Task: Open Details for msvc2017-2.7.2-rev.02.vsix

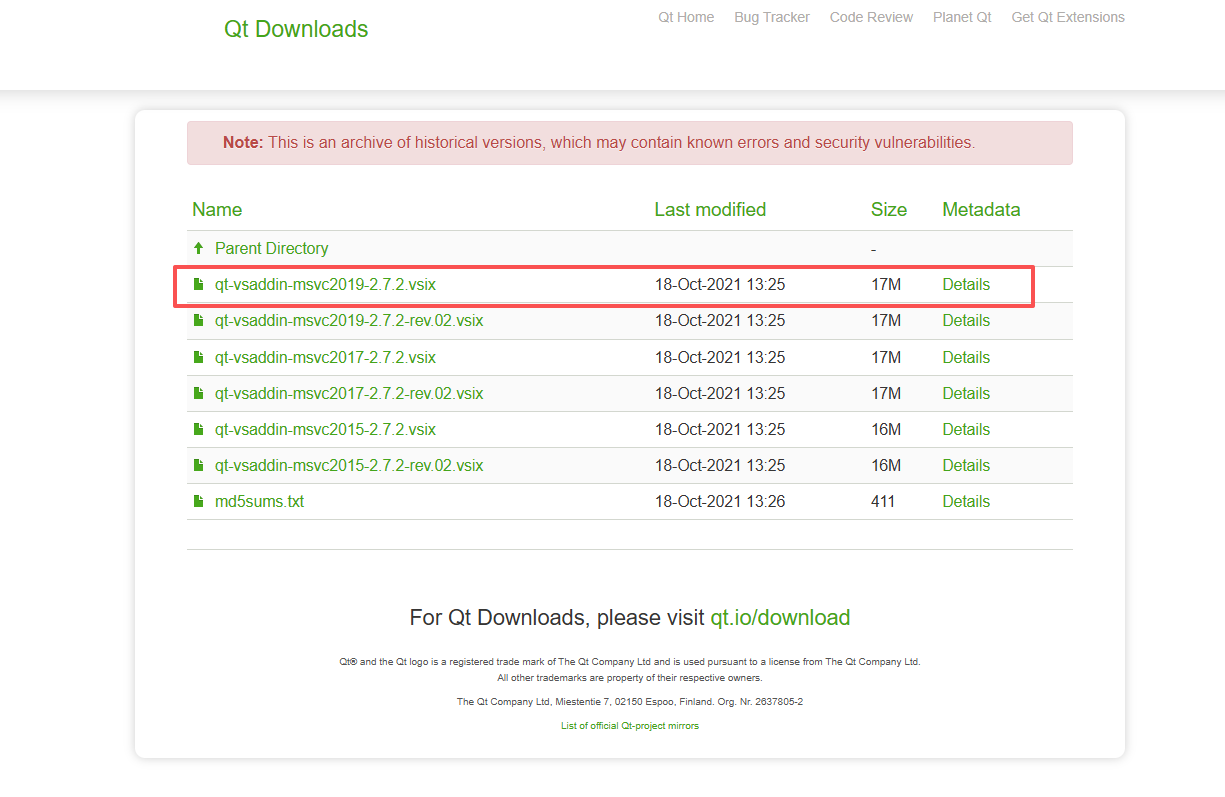Action: coord(966,393)
